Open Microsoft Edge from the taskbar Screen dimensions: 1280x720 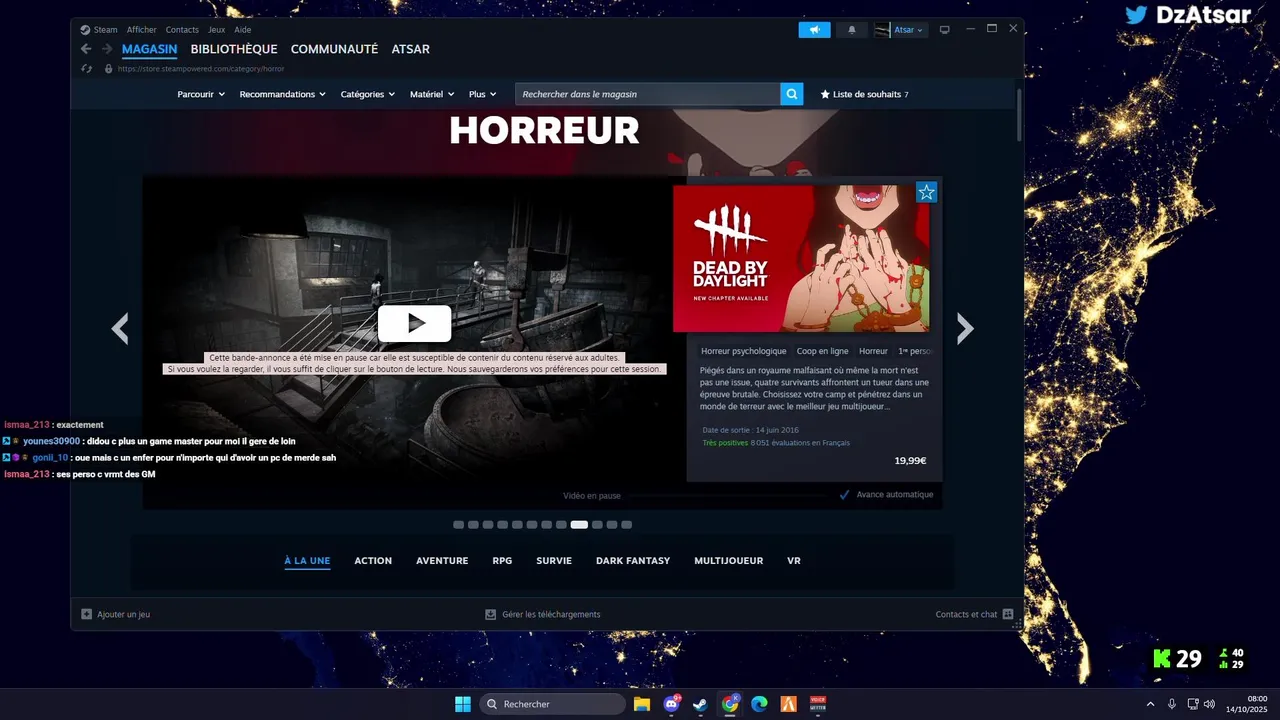(x=759, y=704)
